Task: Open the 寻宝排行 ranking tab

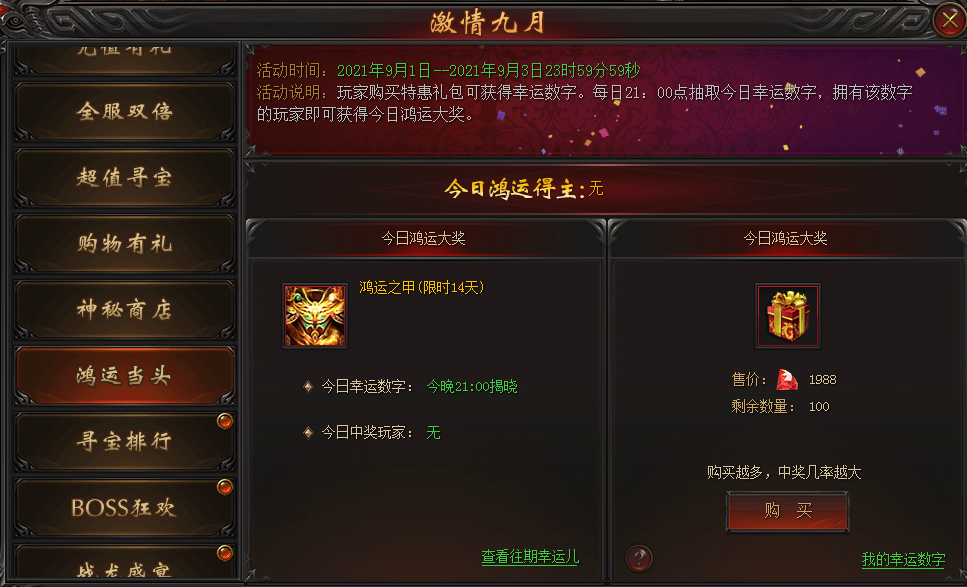Action: [125, 441]
